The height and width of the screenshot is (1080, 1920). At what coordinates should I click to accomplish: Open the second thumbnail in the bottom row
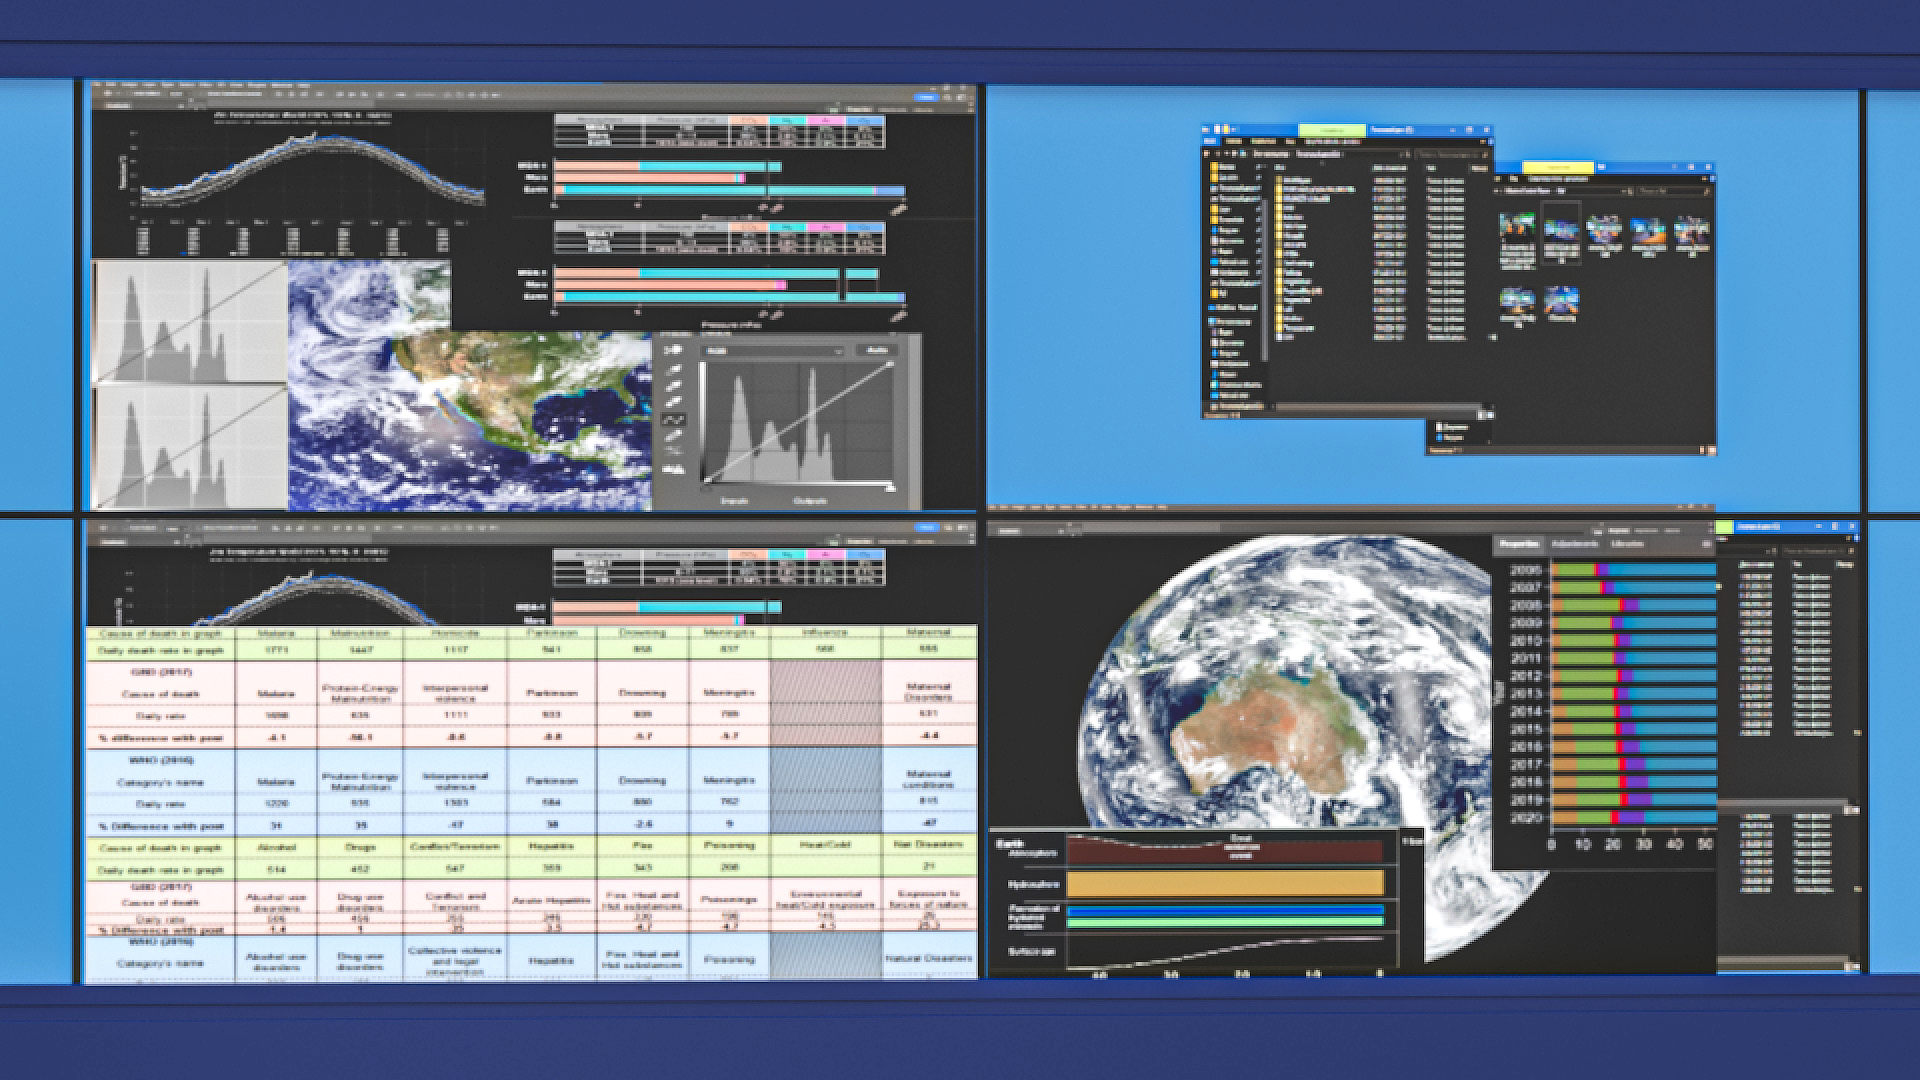[x=1561, y=304]
